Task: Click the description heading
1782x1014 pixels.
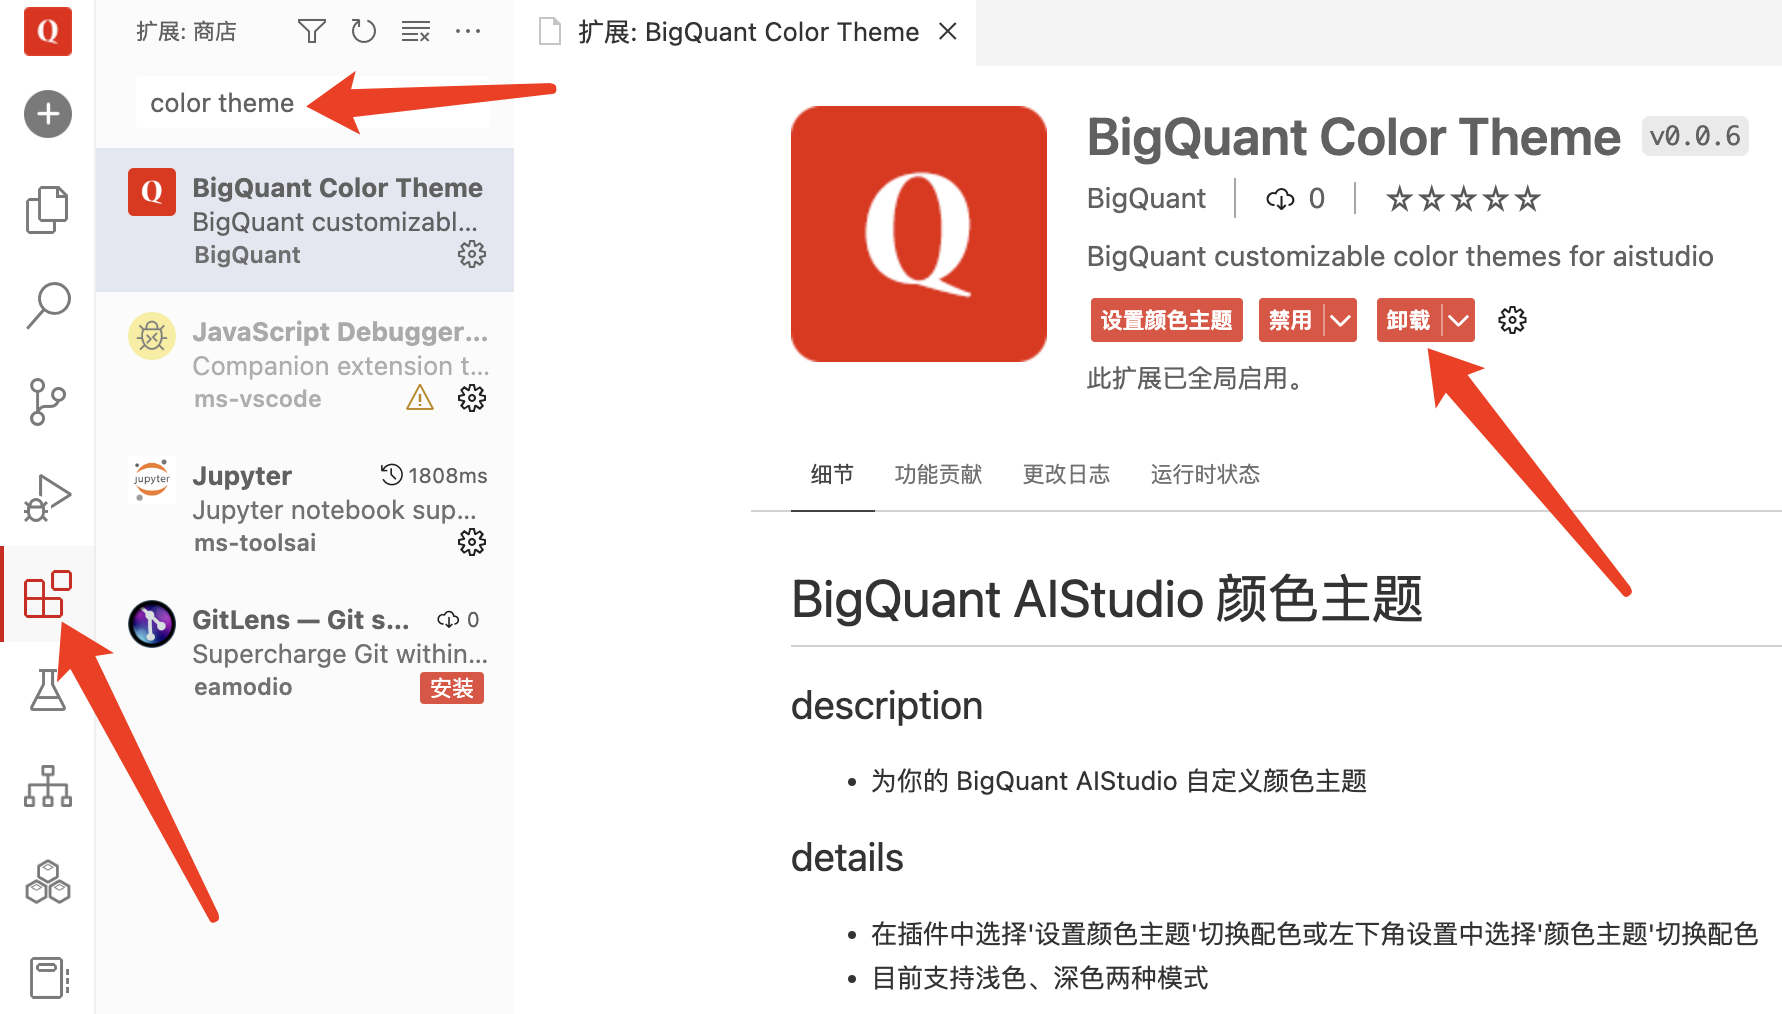Action: [887, 706]
